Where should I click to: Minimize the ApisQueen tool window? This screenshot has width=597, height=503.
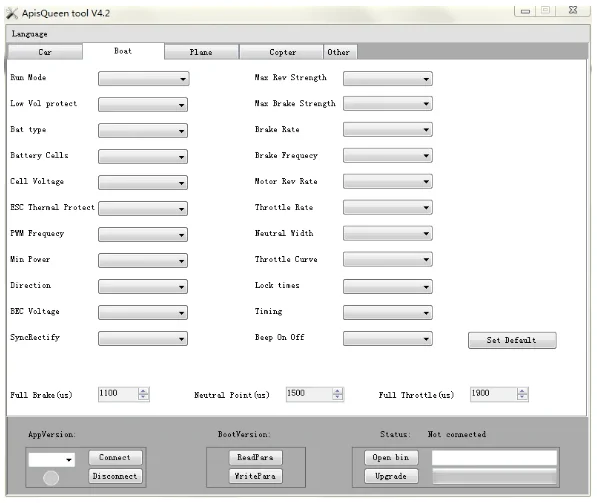[525, 11]
